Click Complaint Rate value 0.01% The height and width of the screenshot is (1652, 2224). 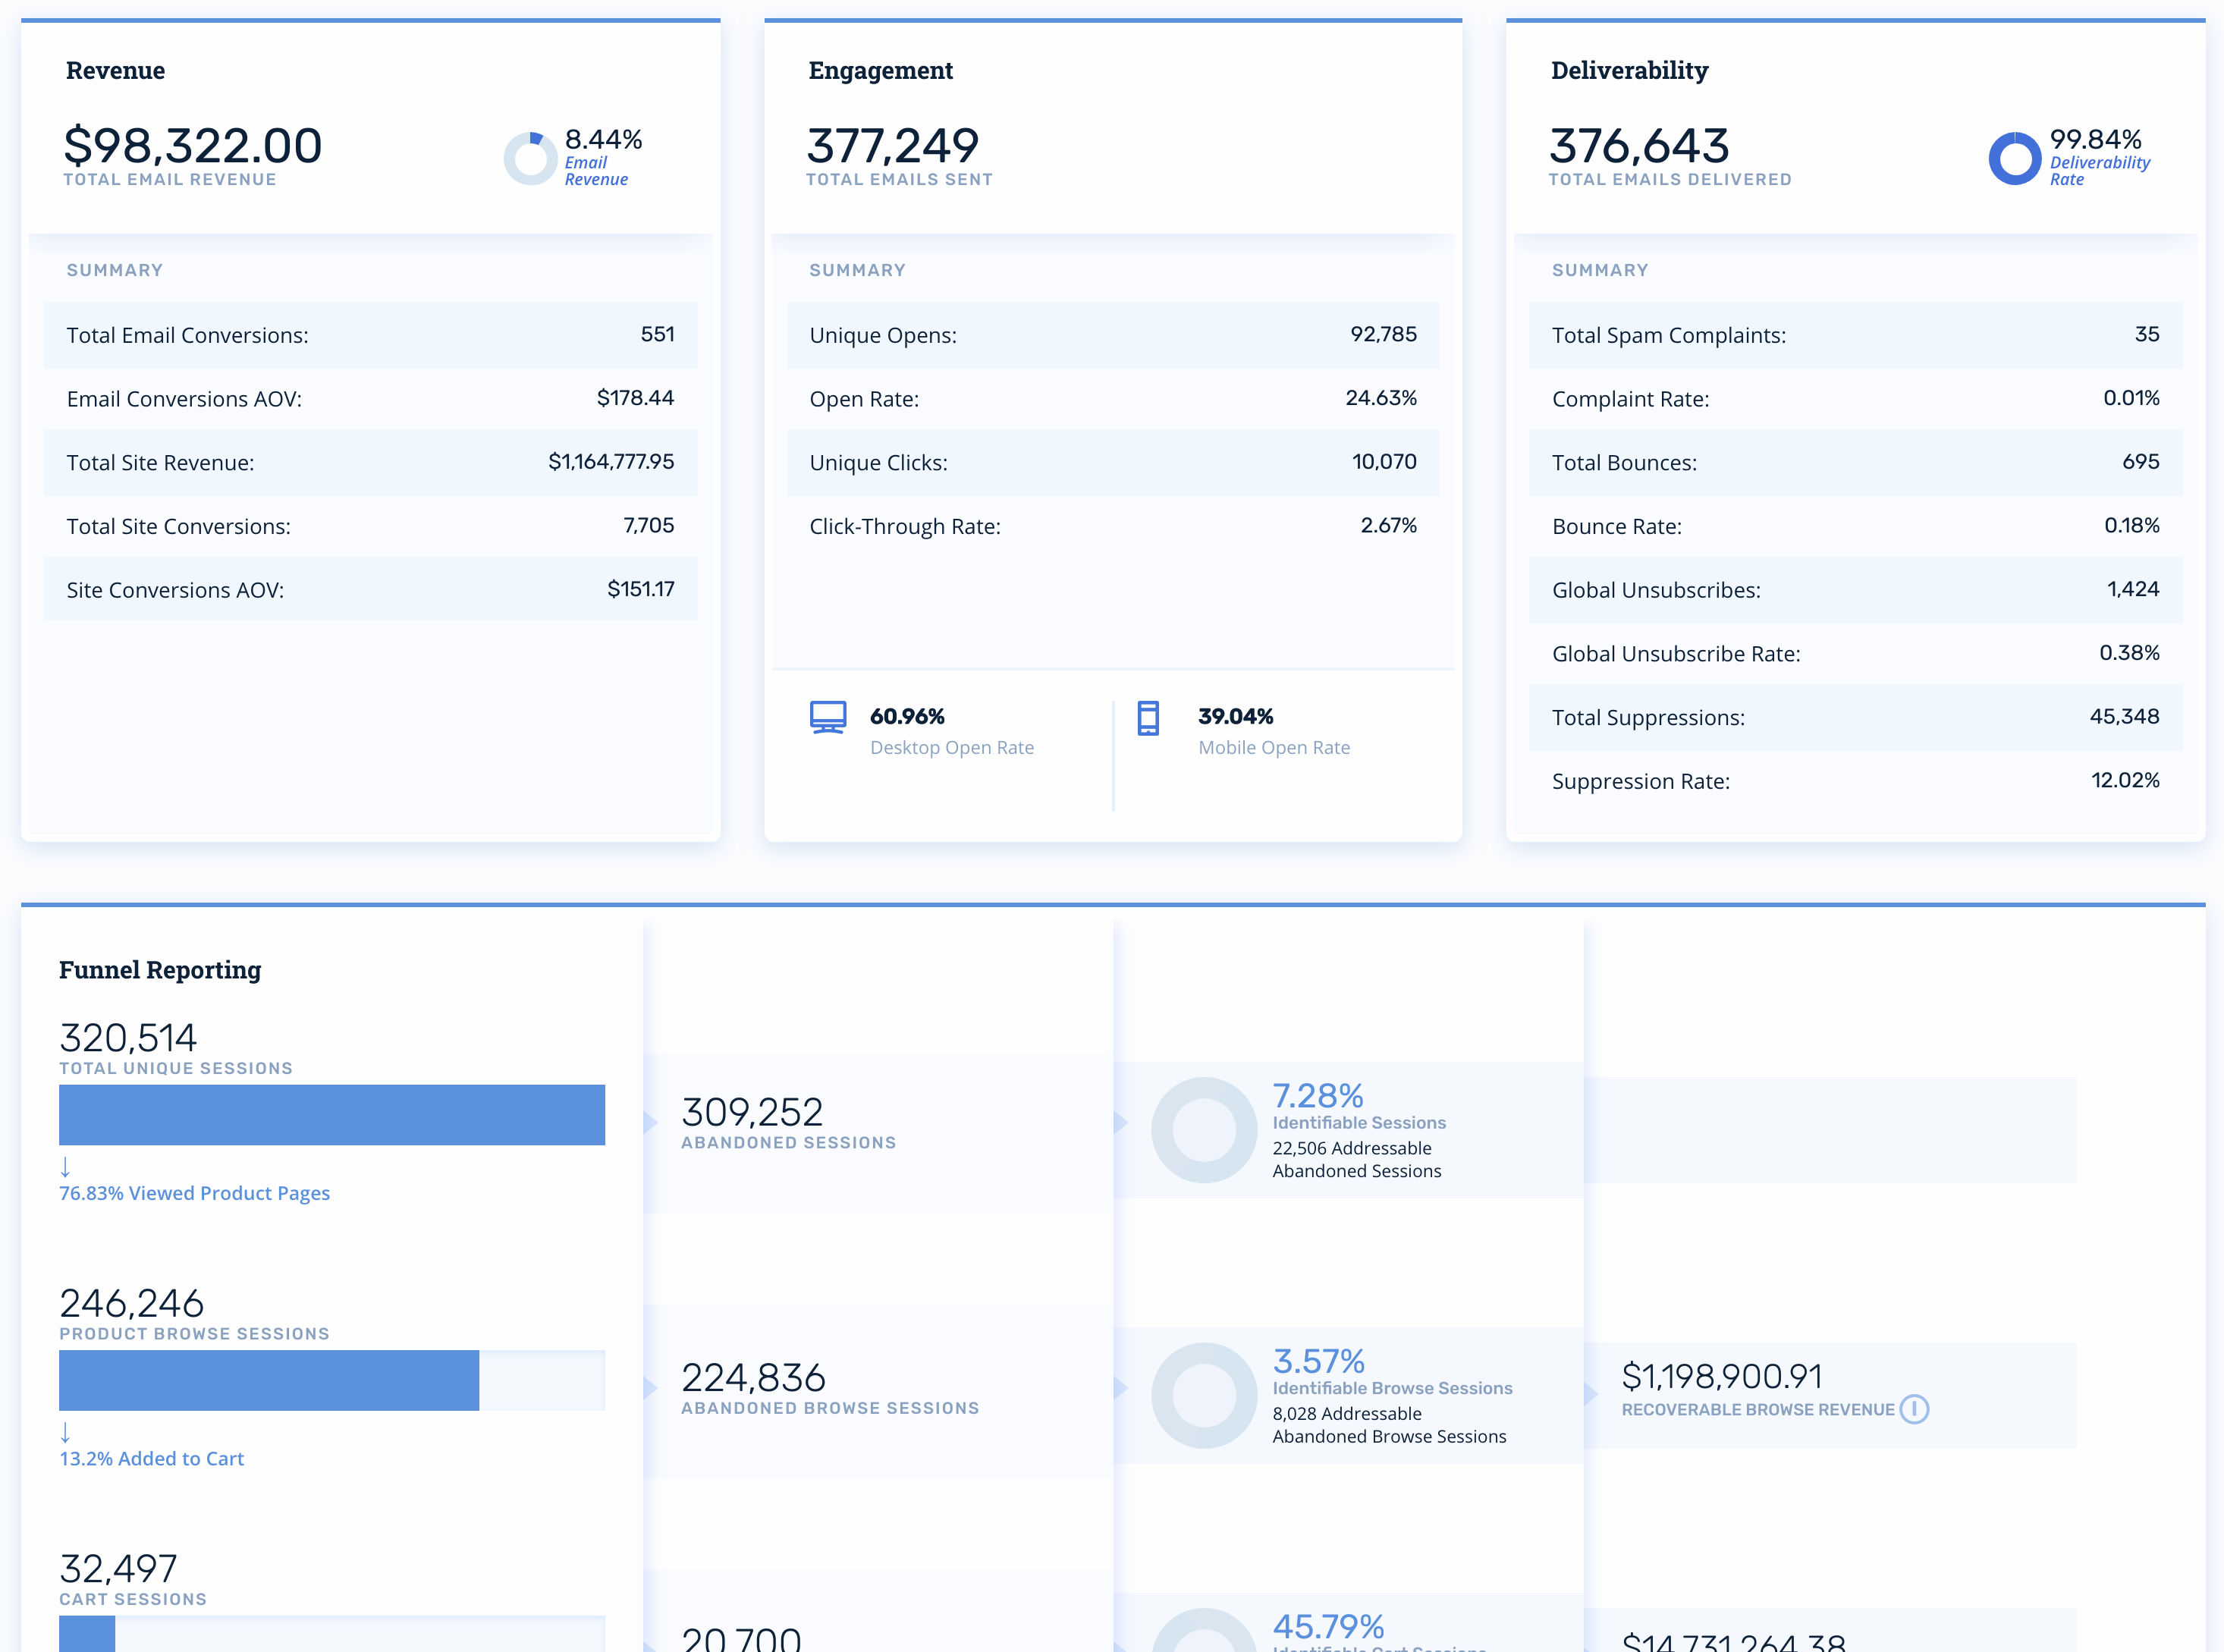coord(2131,398)
